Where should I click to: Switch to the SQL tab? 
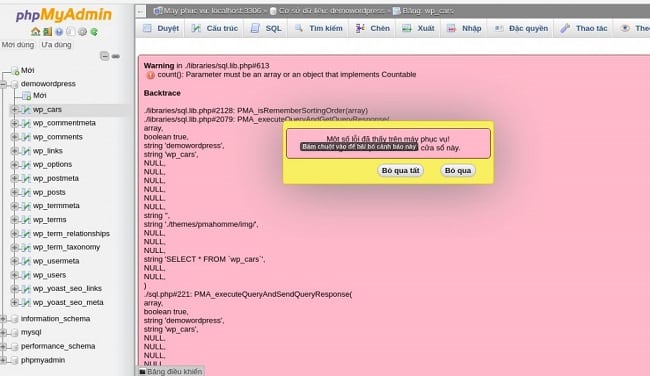pyautogui.click(x=266, y=28)
